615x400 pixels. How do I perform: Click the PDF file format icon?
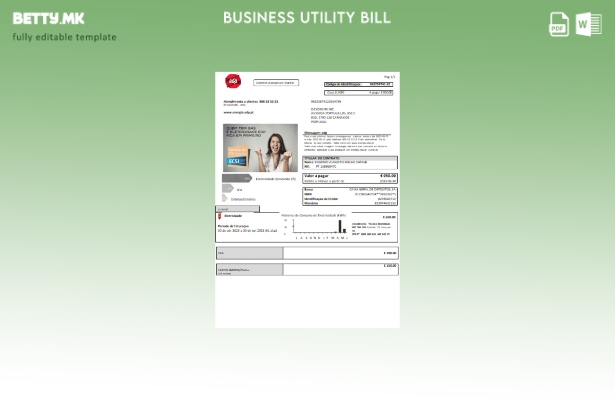559,25
